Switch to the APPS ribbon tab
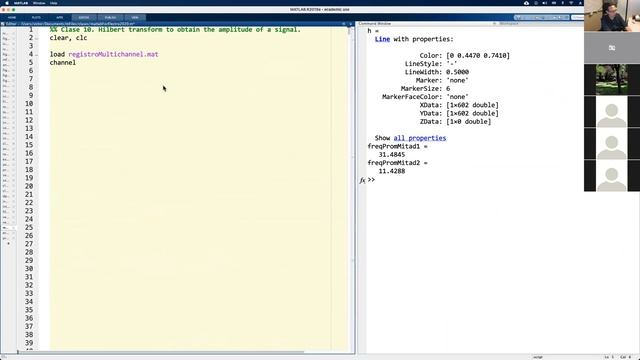This screenshot has height=360, width=640. pos(60,18)
